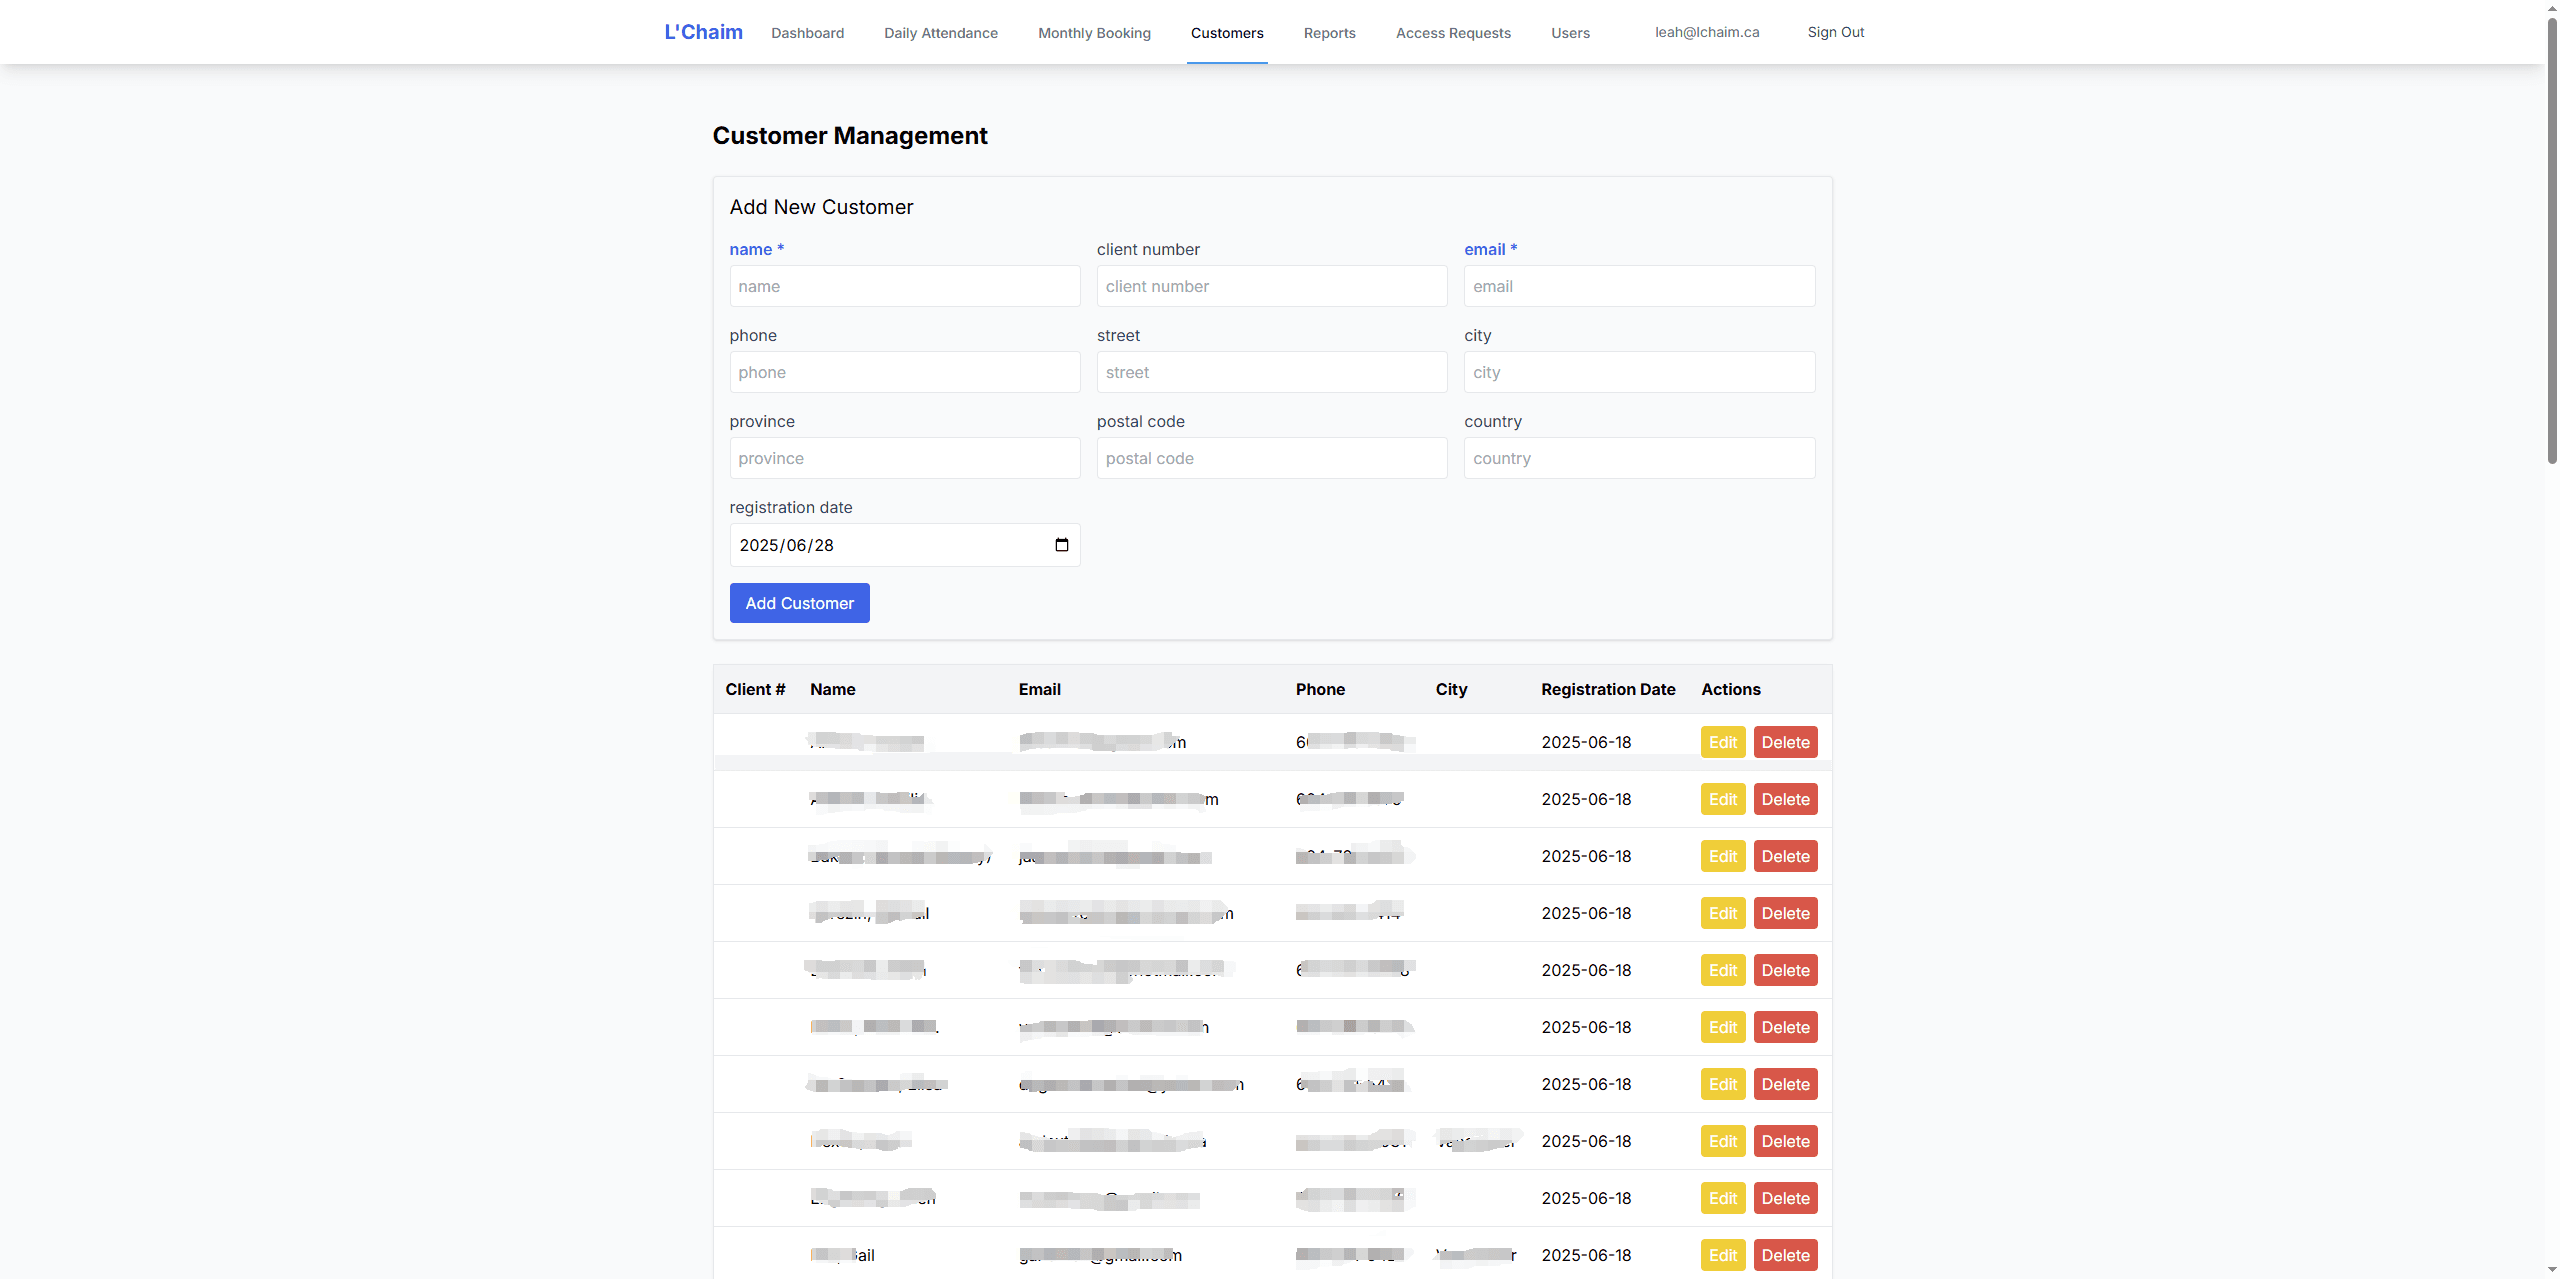Click the Add Customer button
Image resolution: width=2560 pixels, height=1279 pixels.
(799, 603)
